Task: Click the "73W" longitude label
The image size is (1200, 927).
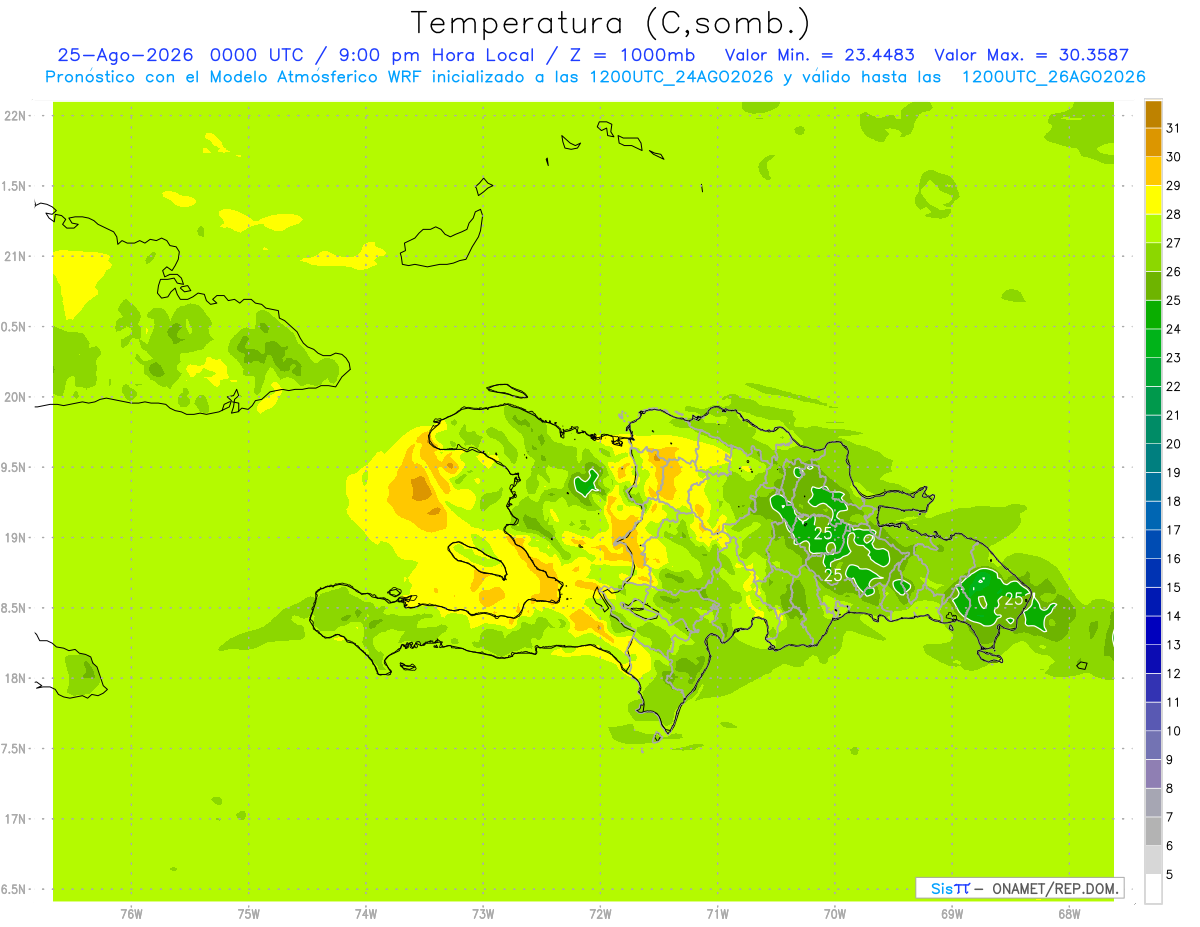Action: 483,914
